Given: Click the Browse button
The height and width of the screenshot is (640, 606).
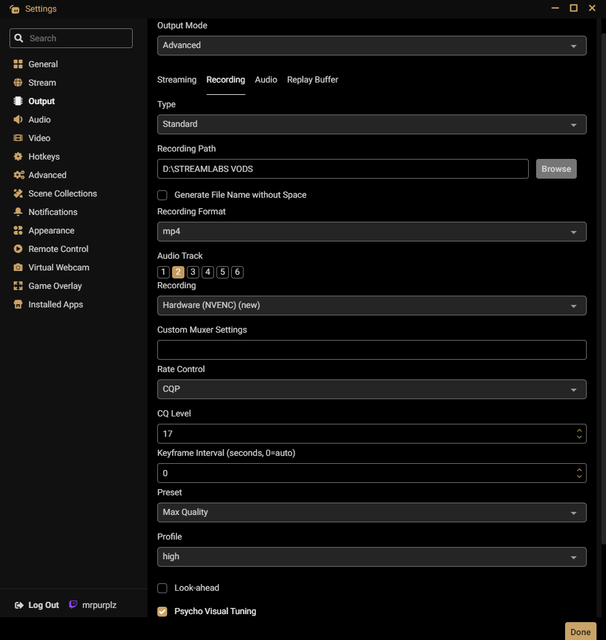Looking at the screenshot, I should (x=556, y=169).
